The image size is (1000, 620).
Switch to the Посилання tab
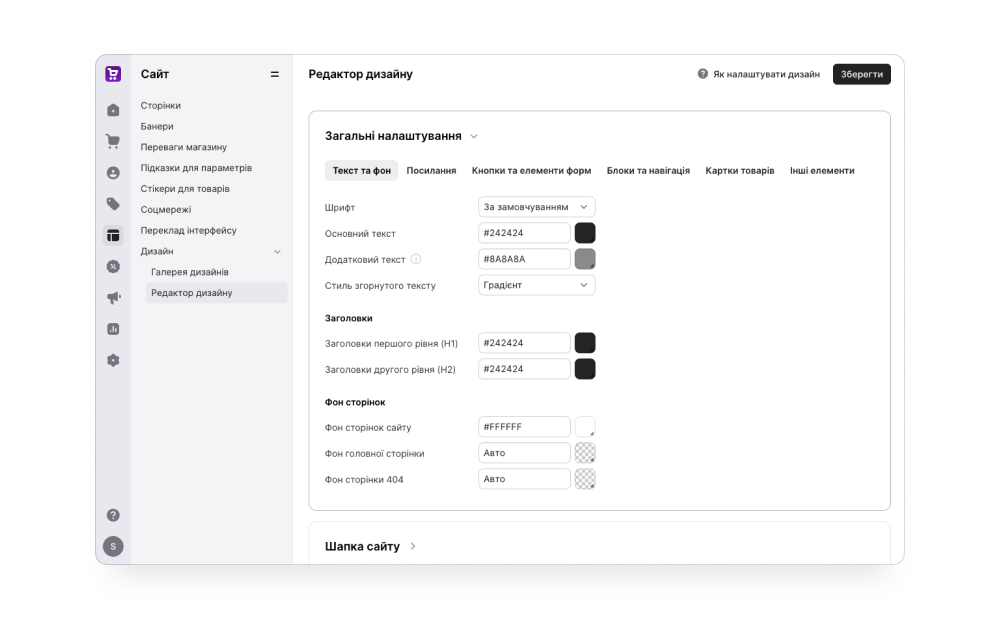pos(431,170)
